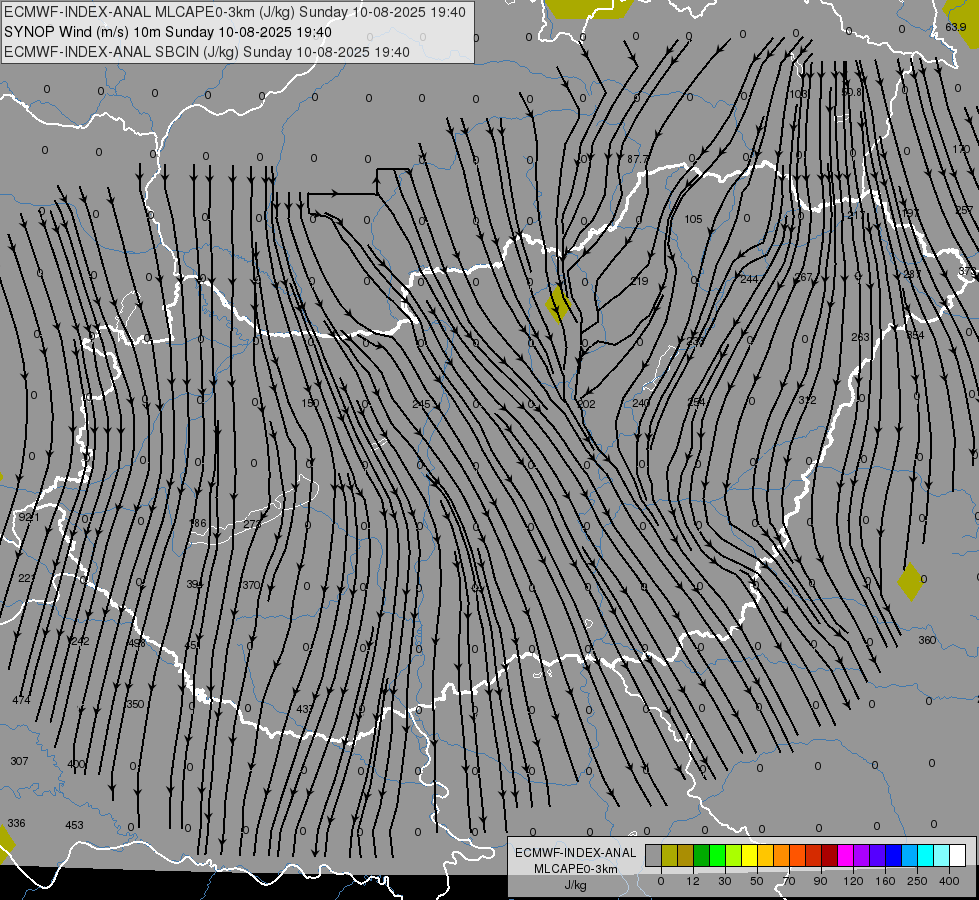Click the 'SYNOP Wind (m/s) 10m' header line
This screenshot has width=979, height=900.
coord(167,32)
